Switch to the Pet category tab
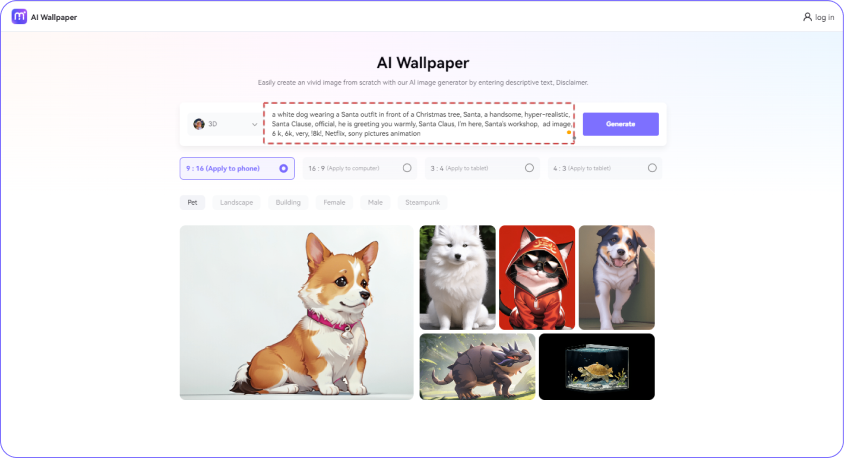 point(192,202)
